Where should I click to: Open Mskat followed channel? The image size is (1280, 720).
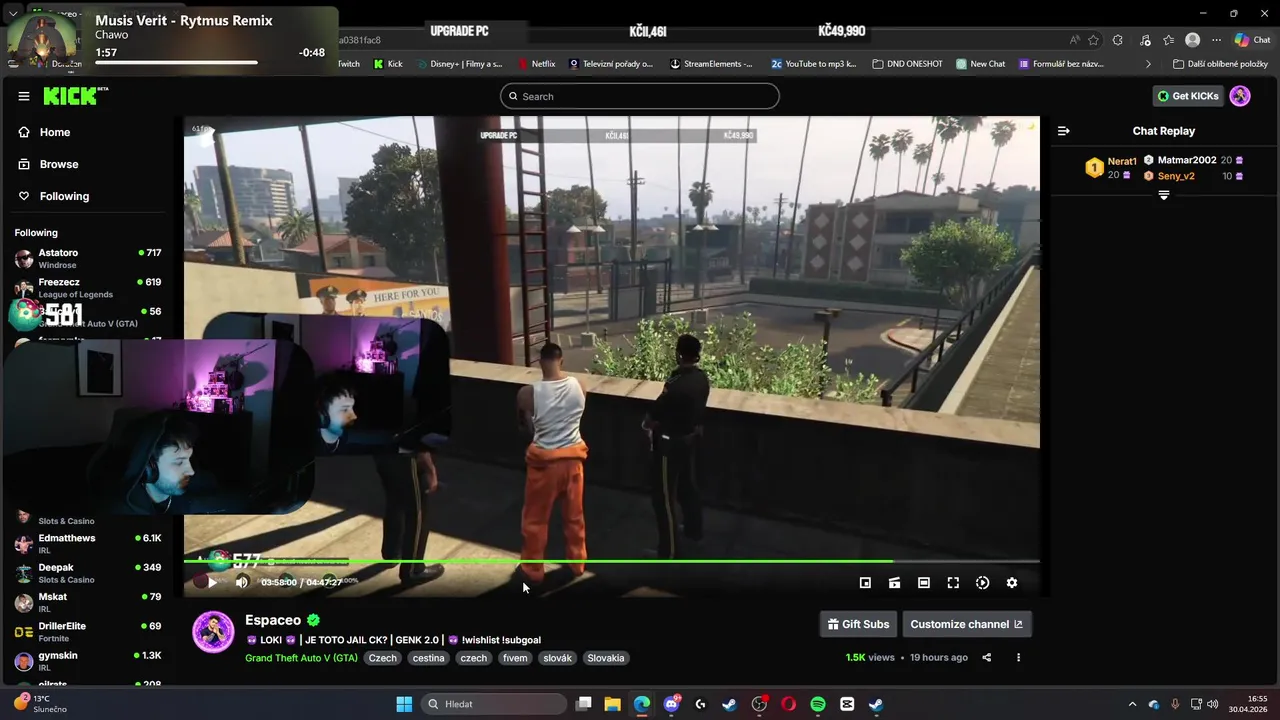point(88,602)
